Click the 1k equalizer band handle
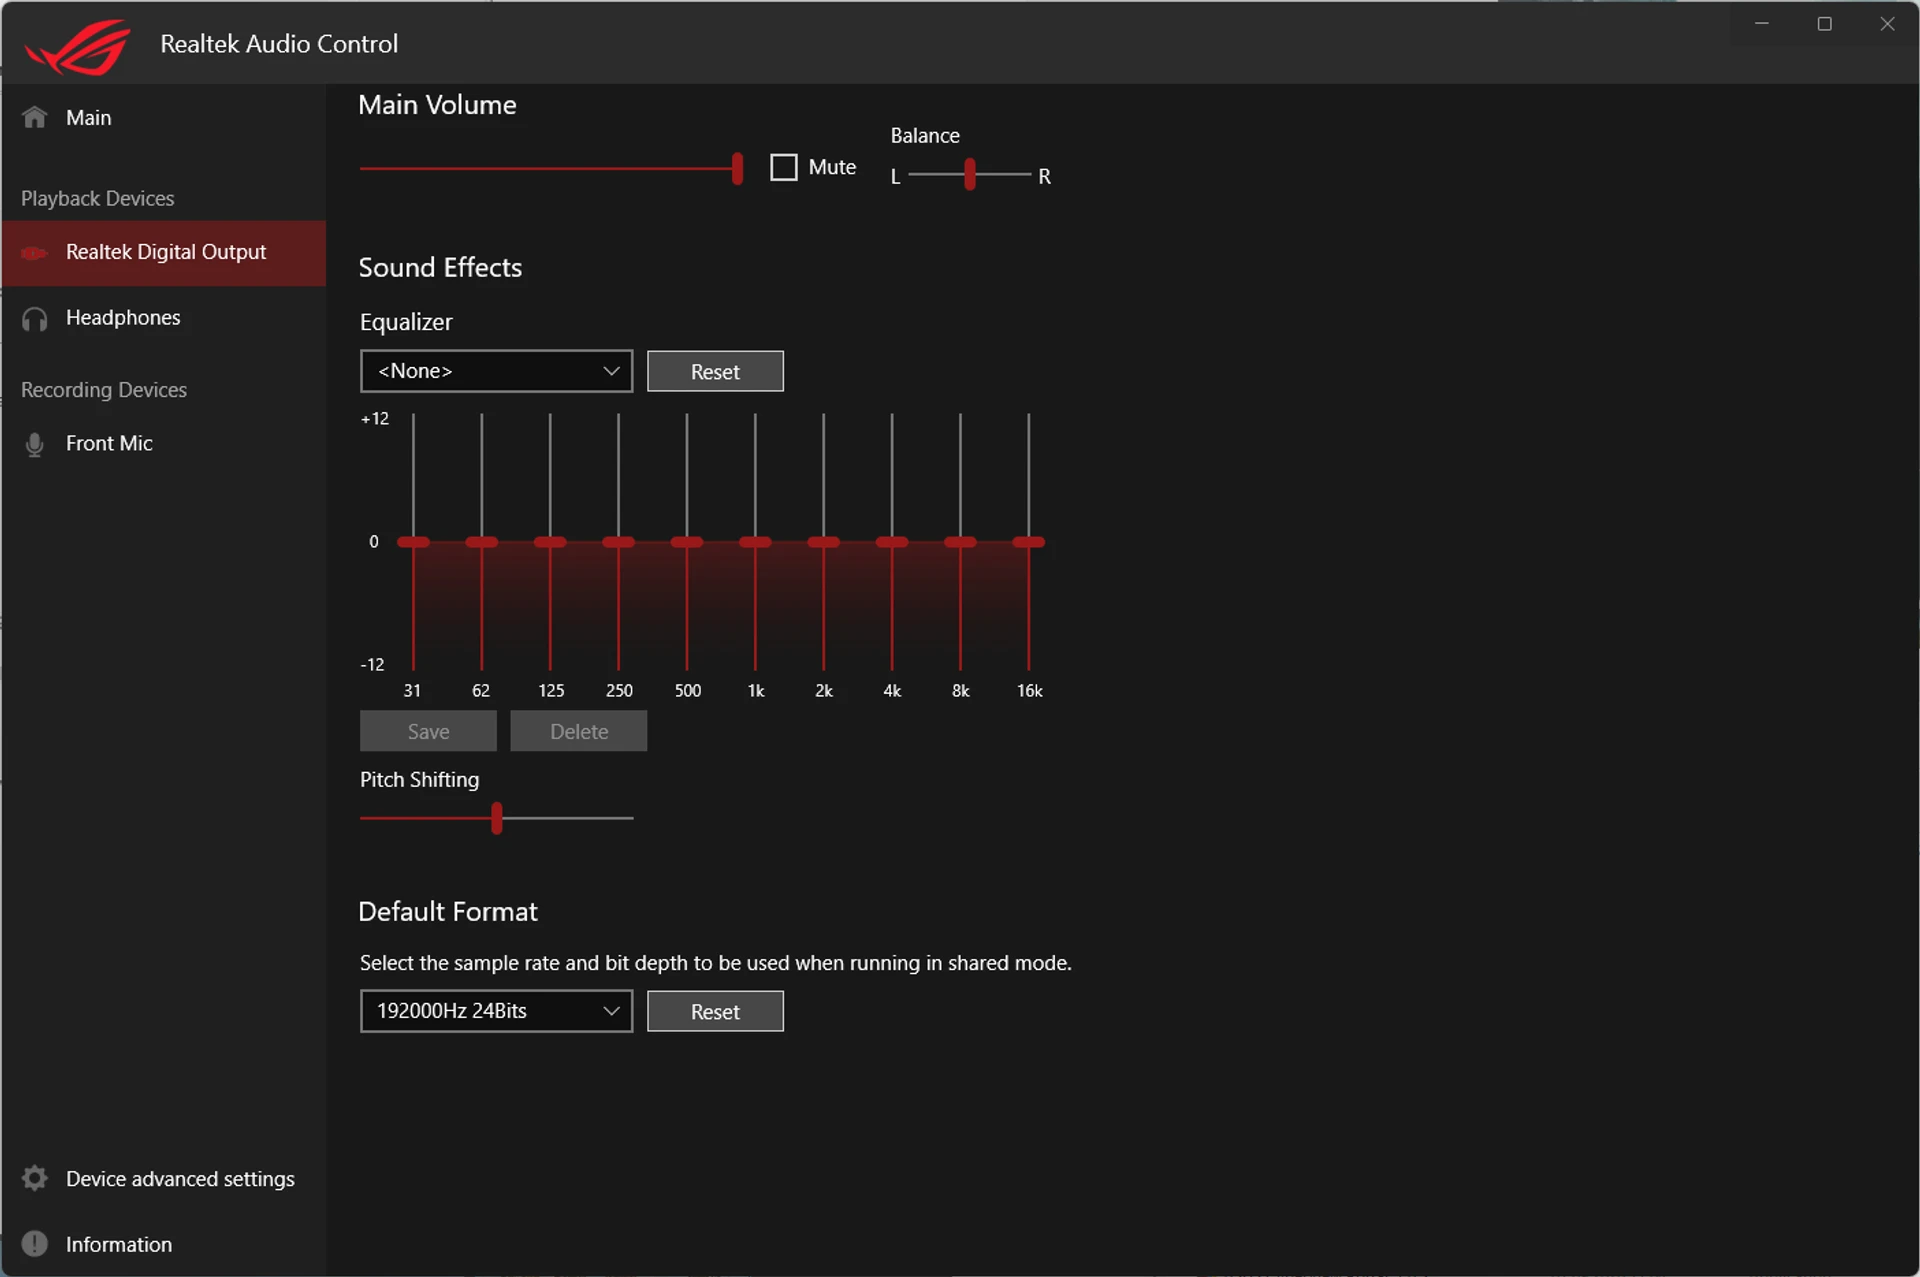Viewport: 1920px width, 1277px height. (755, 542)
